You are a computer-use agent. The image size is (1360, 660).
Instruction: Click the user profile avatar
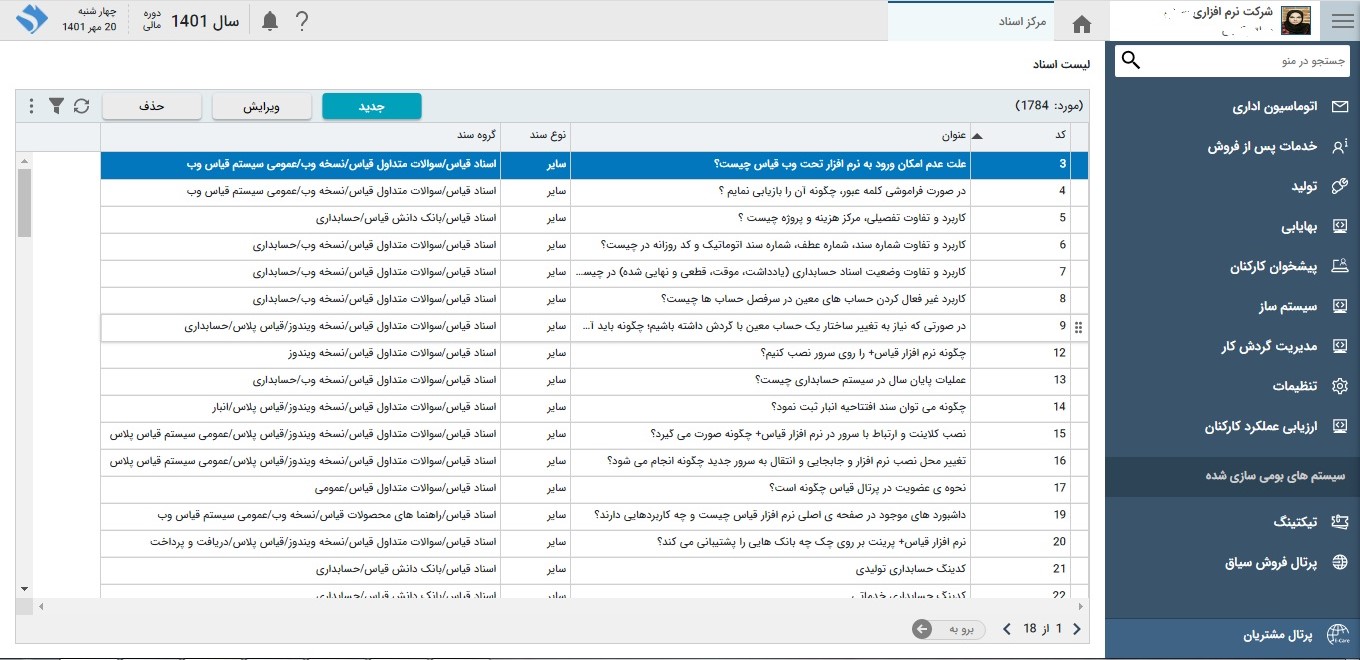[x=1296, y=21]
